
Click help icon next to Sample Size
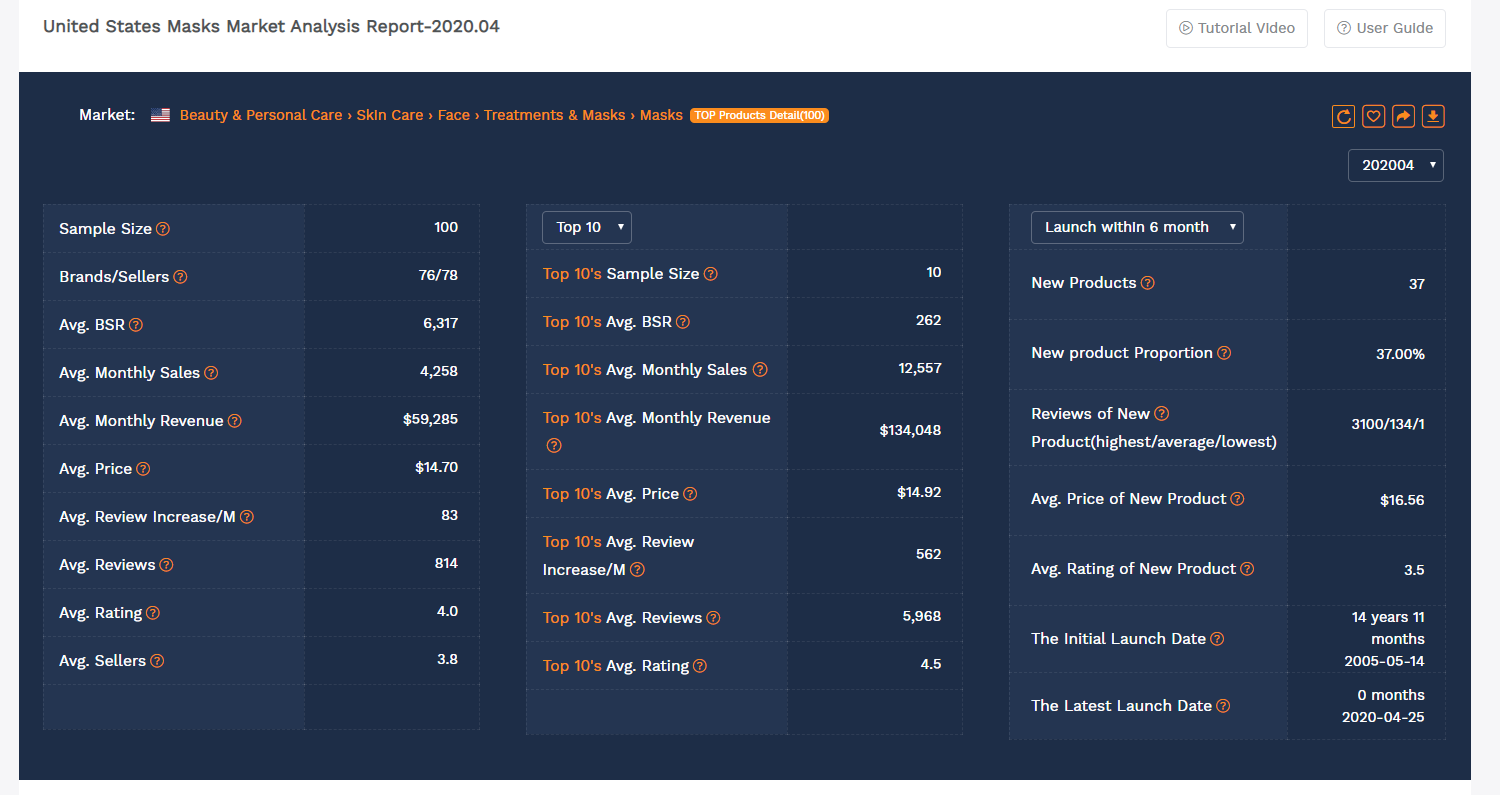pos(163,229)
